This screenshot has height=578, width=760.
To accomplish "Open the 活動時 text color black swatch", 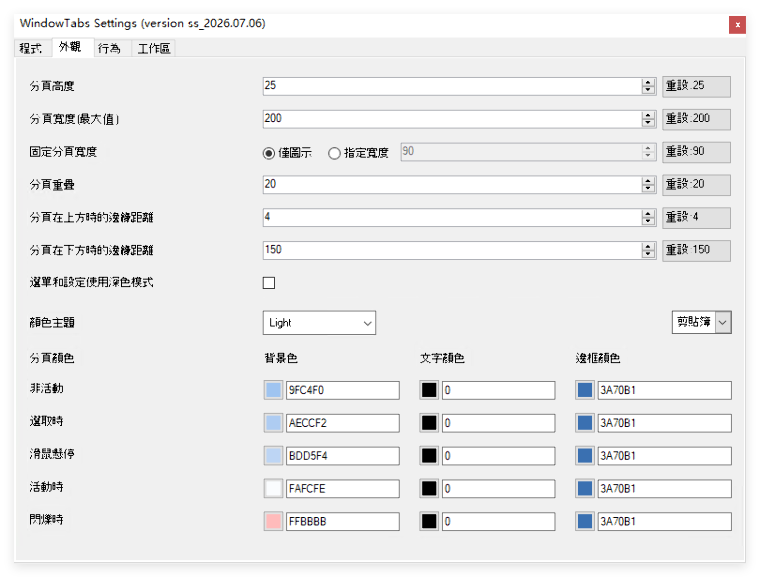I will (x=429, y=489).
